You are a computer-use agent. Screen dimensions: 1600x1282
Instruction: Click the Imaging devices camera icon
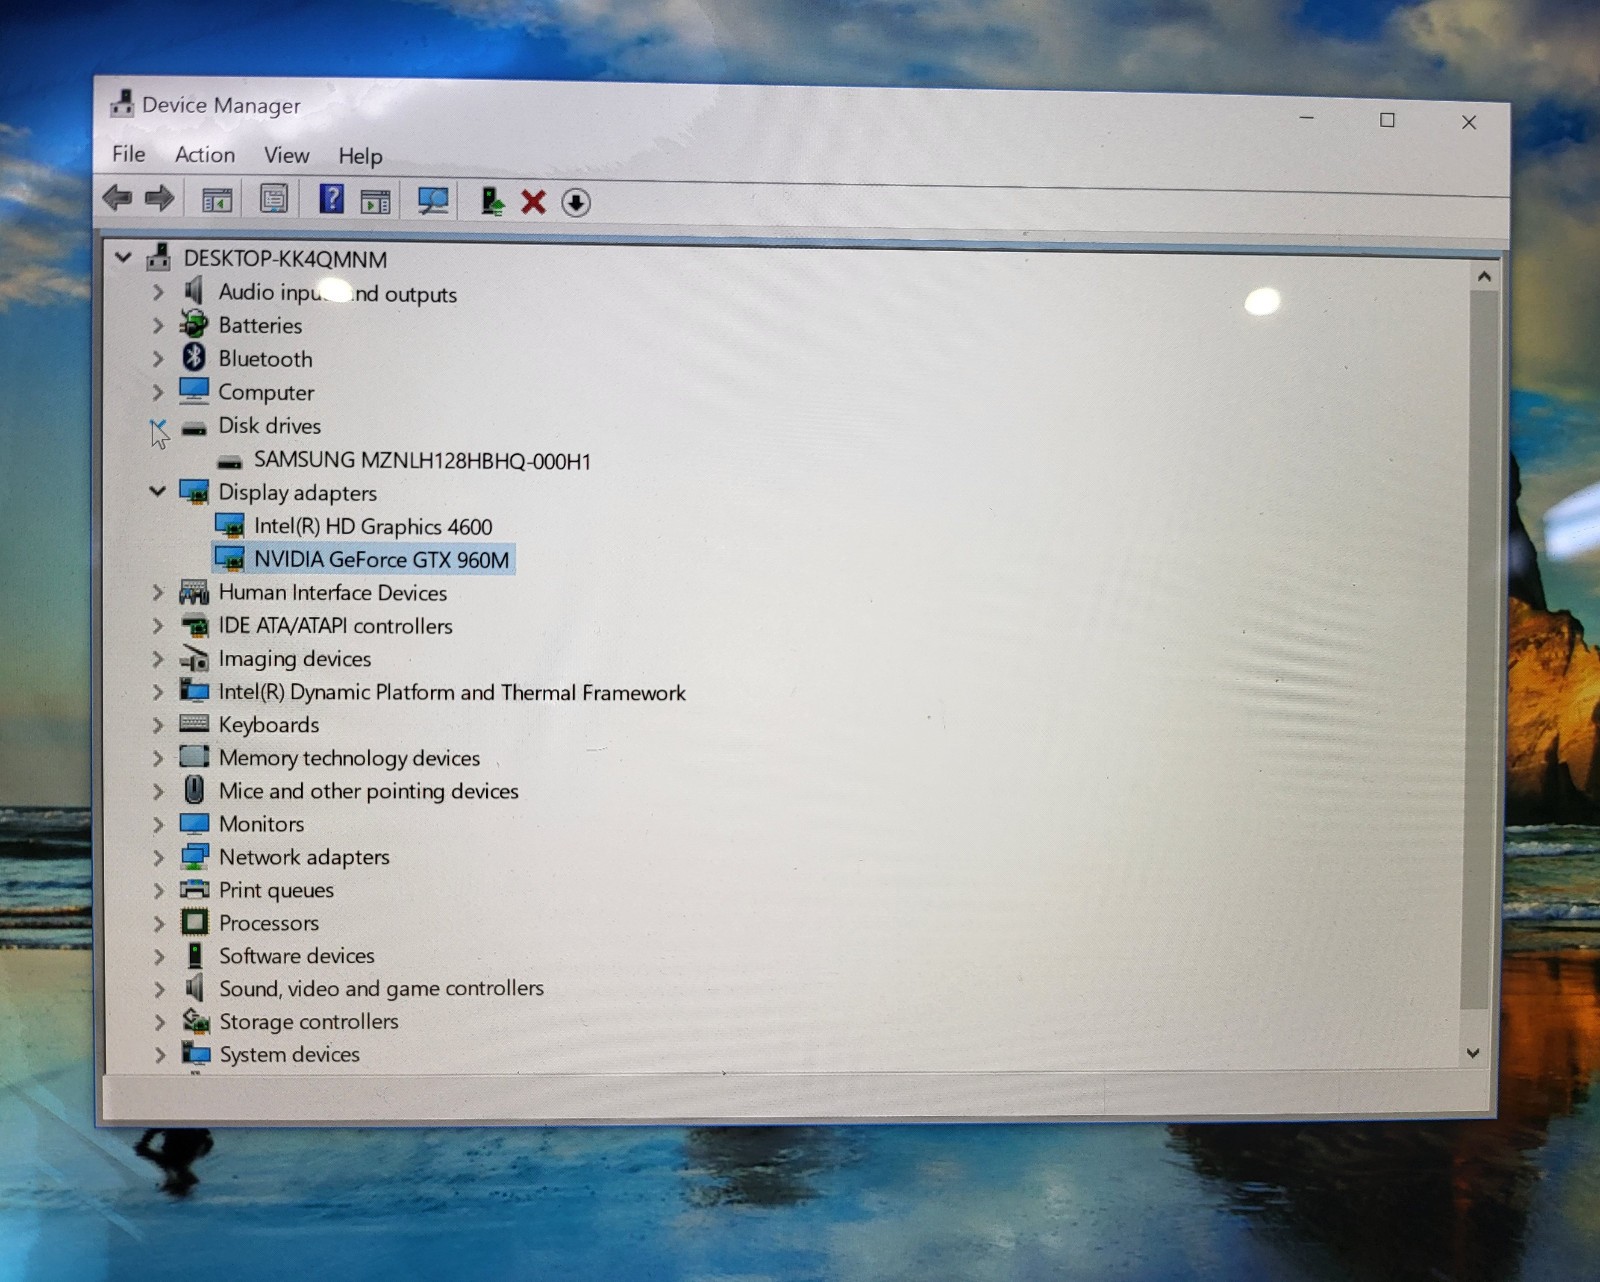[x=194, y=658]
